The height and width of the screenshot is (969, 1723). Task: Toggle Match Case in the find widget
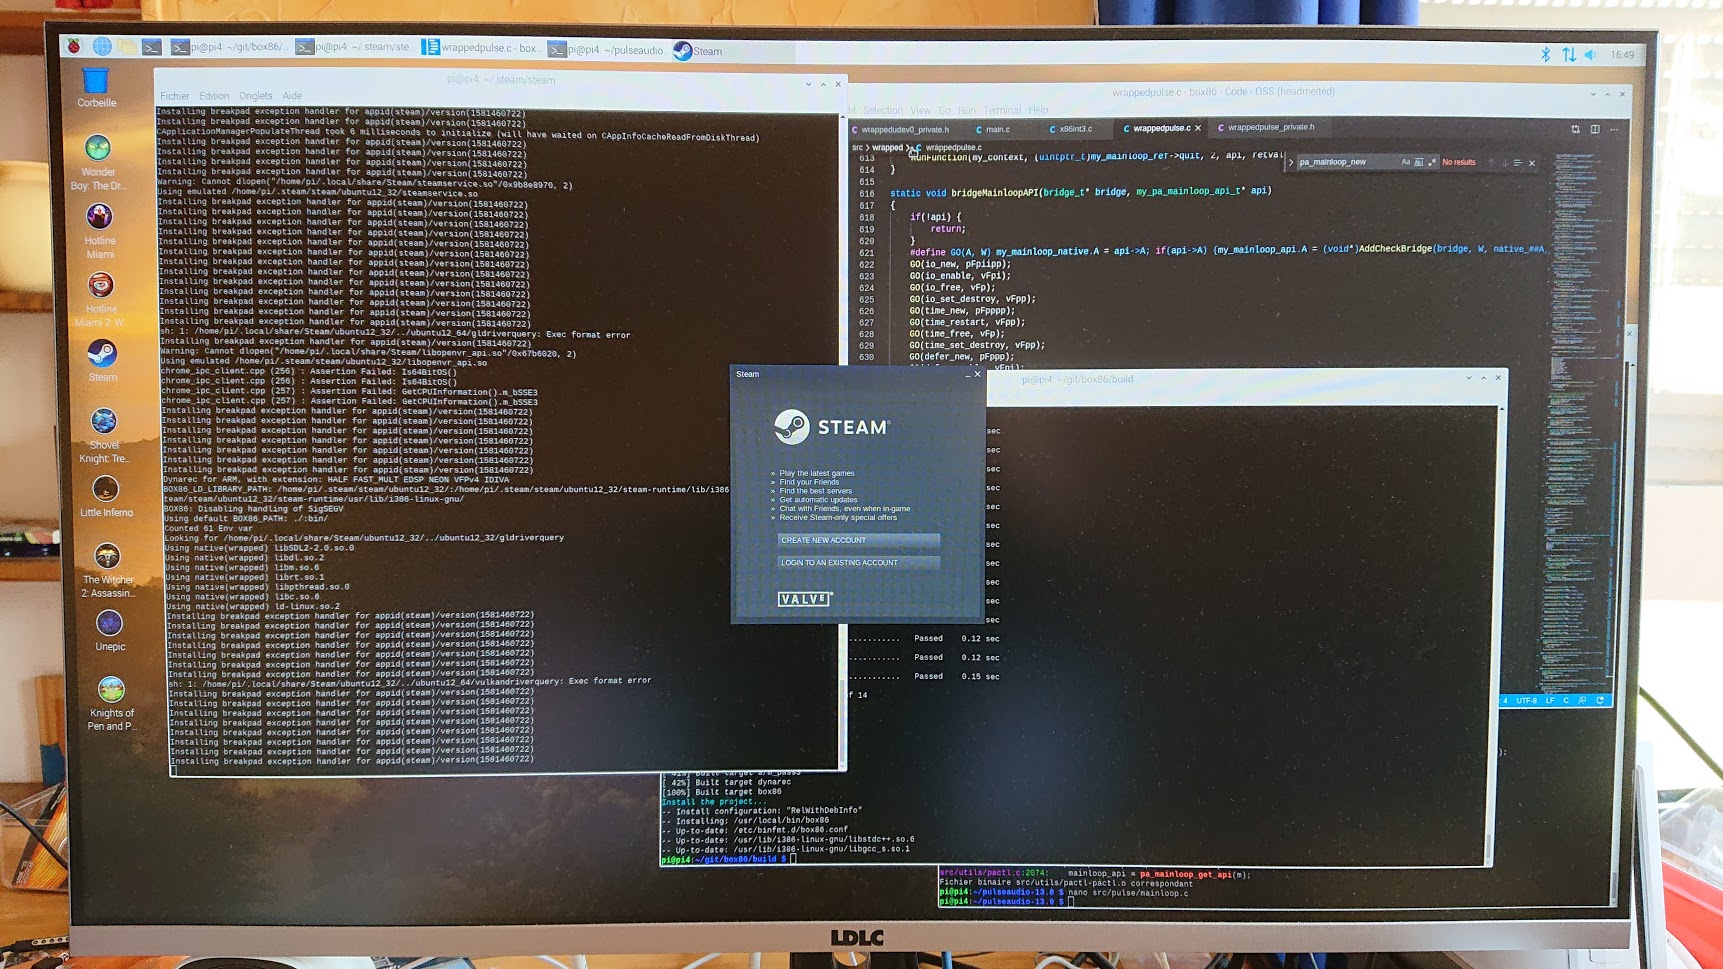[1405, 162]
